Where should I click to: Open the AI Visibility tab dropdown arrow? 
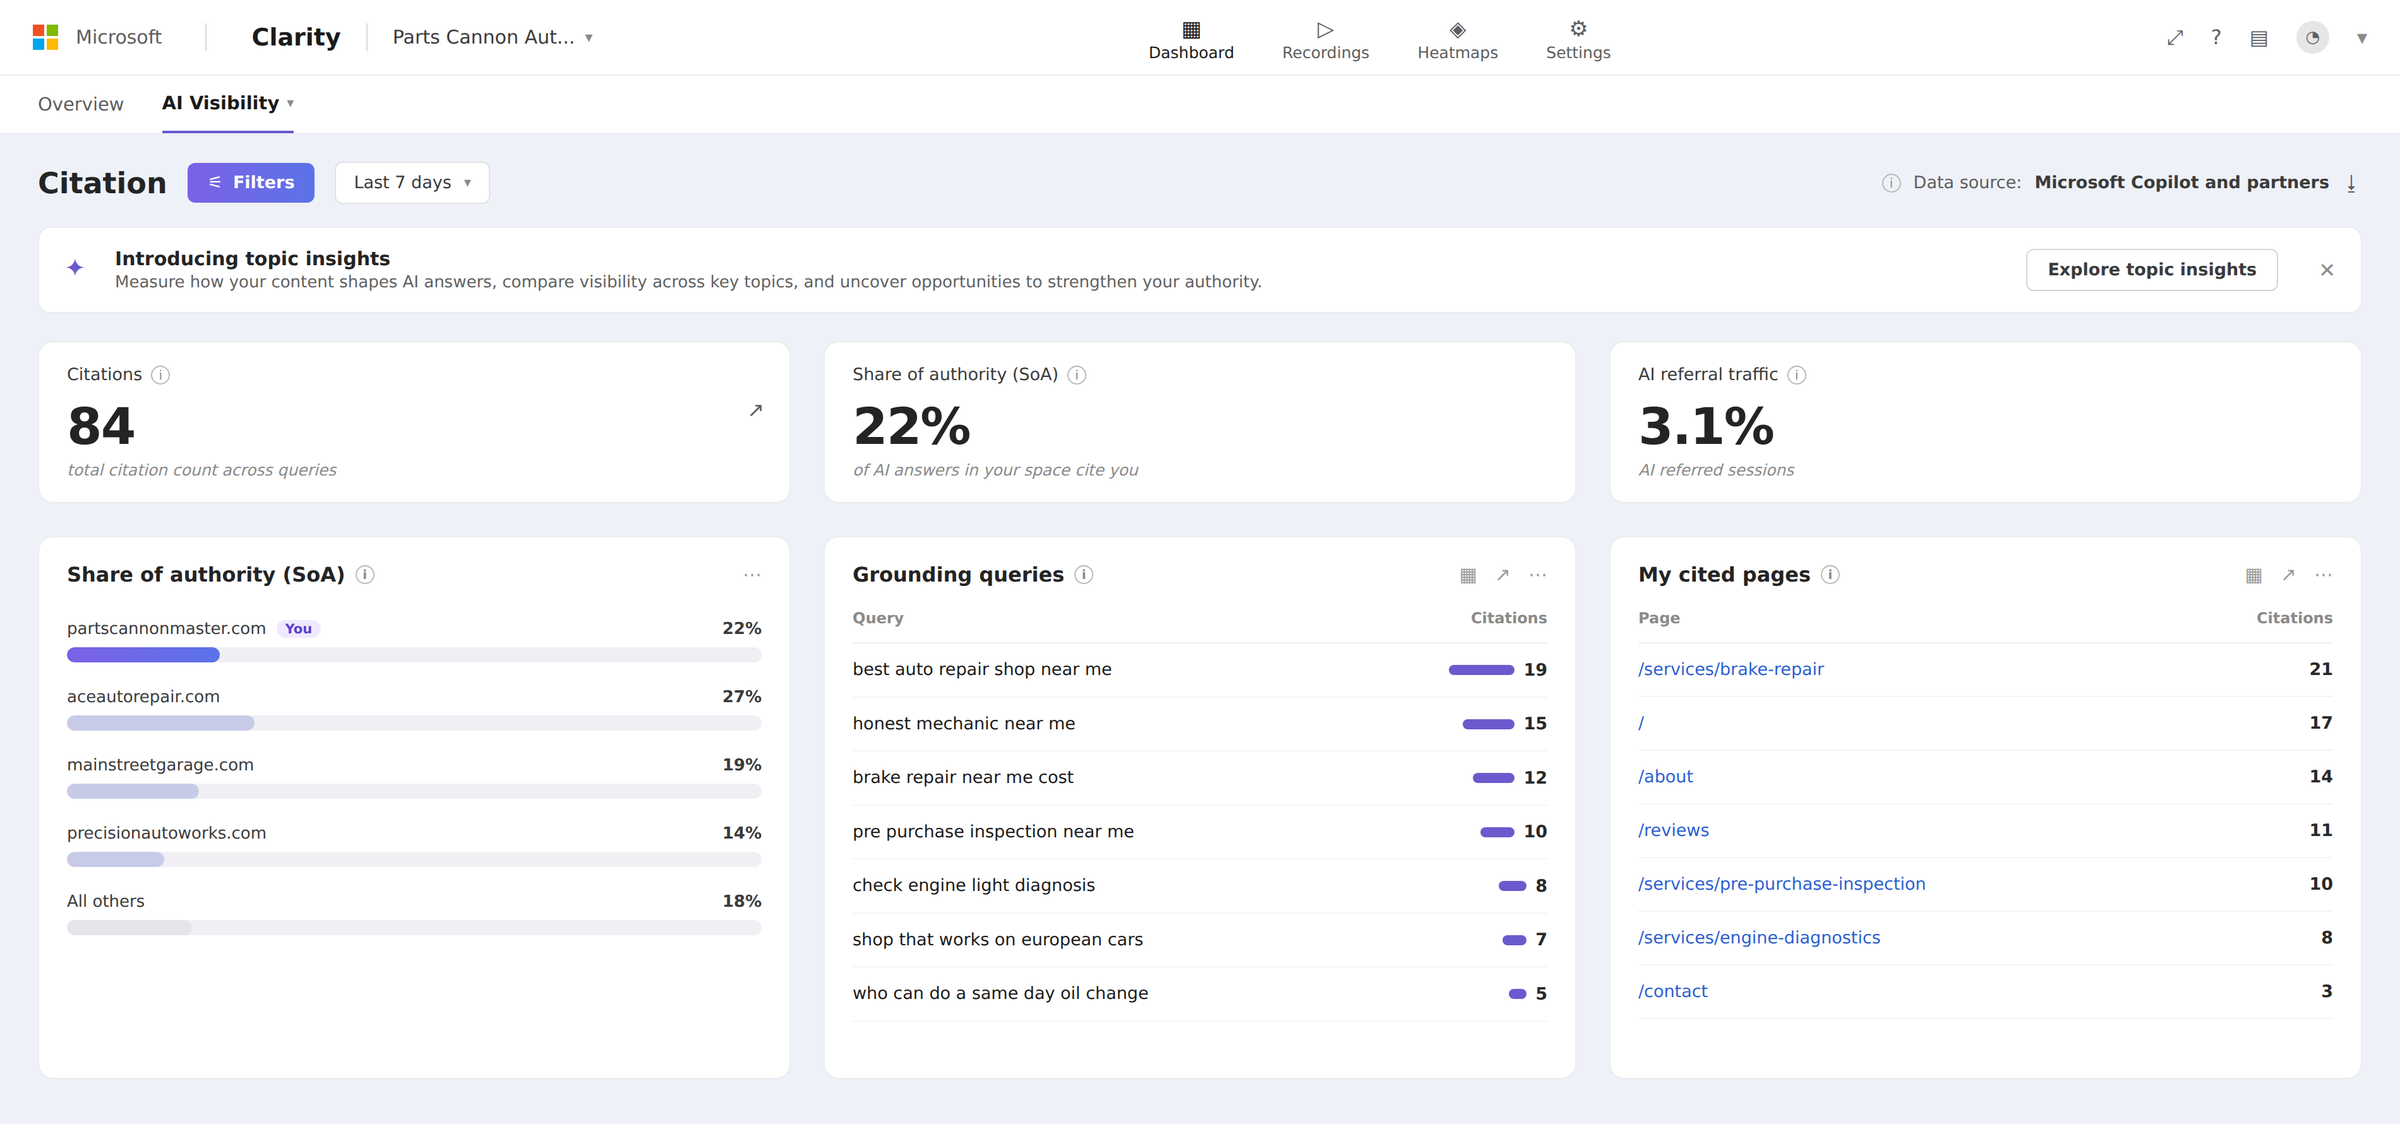(x=290, y=103)
